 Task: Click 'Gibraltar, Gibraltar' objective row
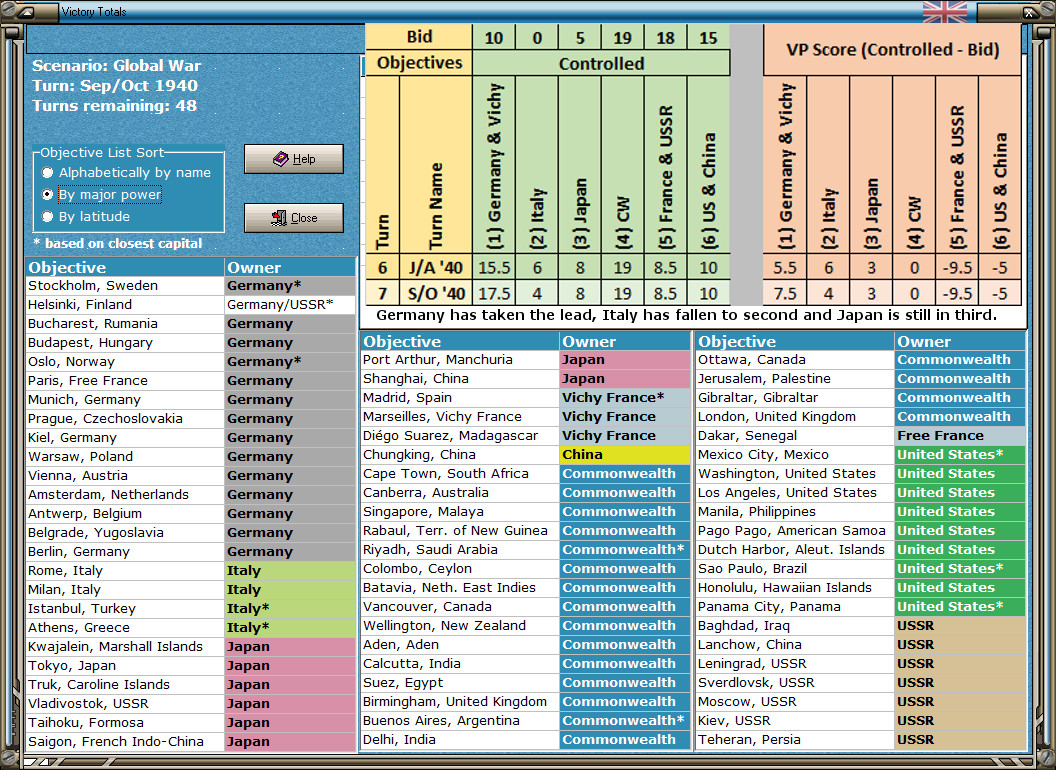pyautogui.click(x=861, y=397)
